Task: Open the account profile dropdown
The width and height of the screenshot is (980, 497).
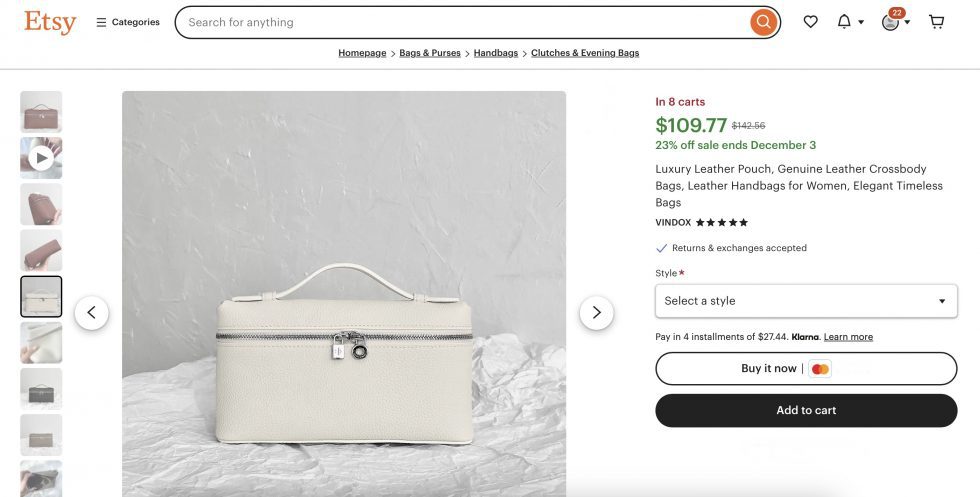Action: point(895,22)
